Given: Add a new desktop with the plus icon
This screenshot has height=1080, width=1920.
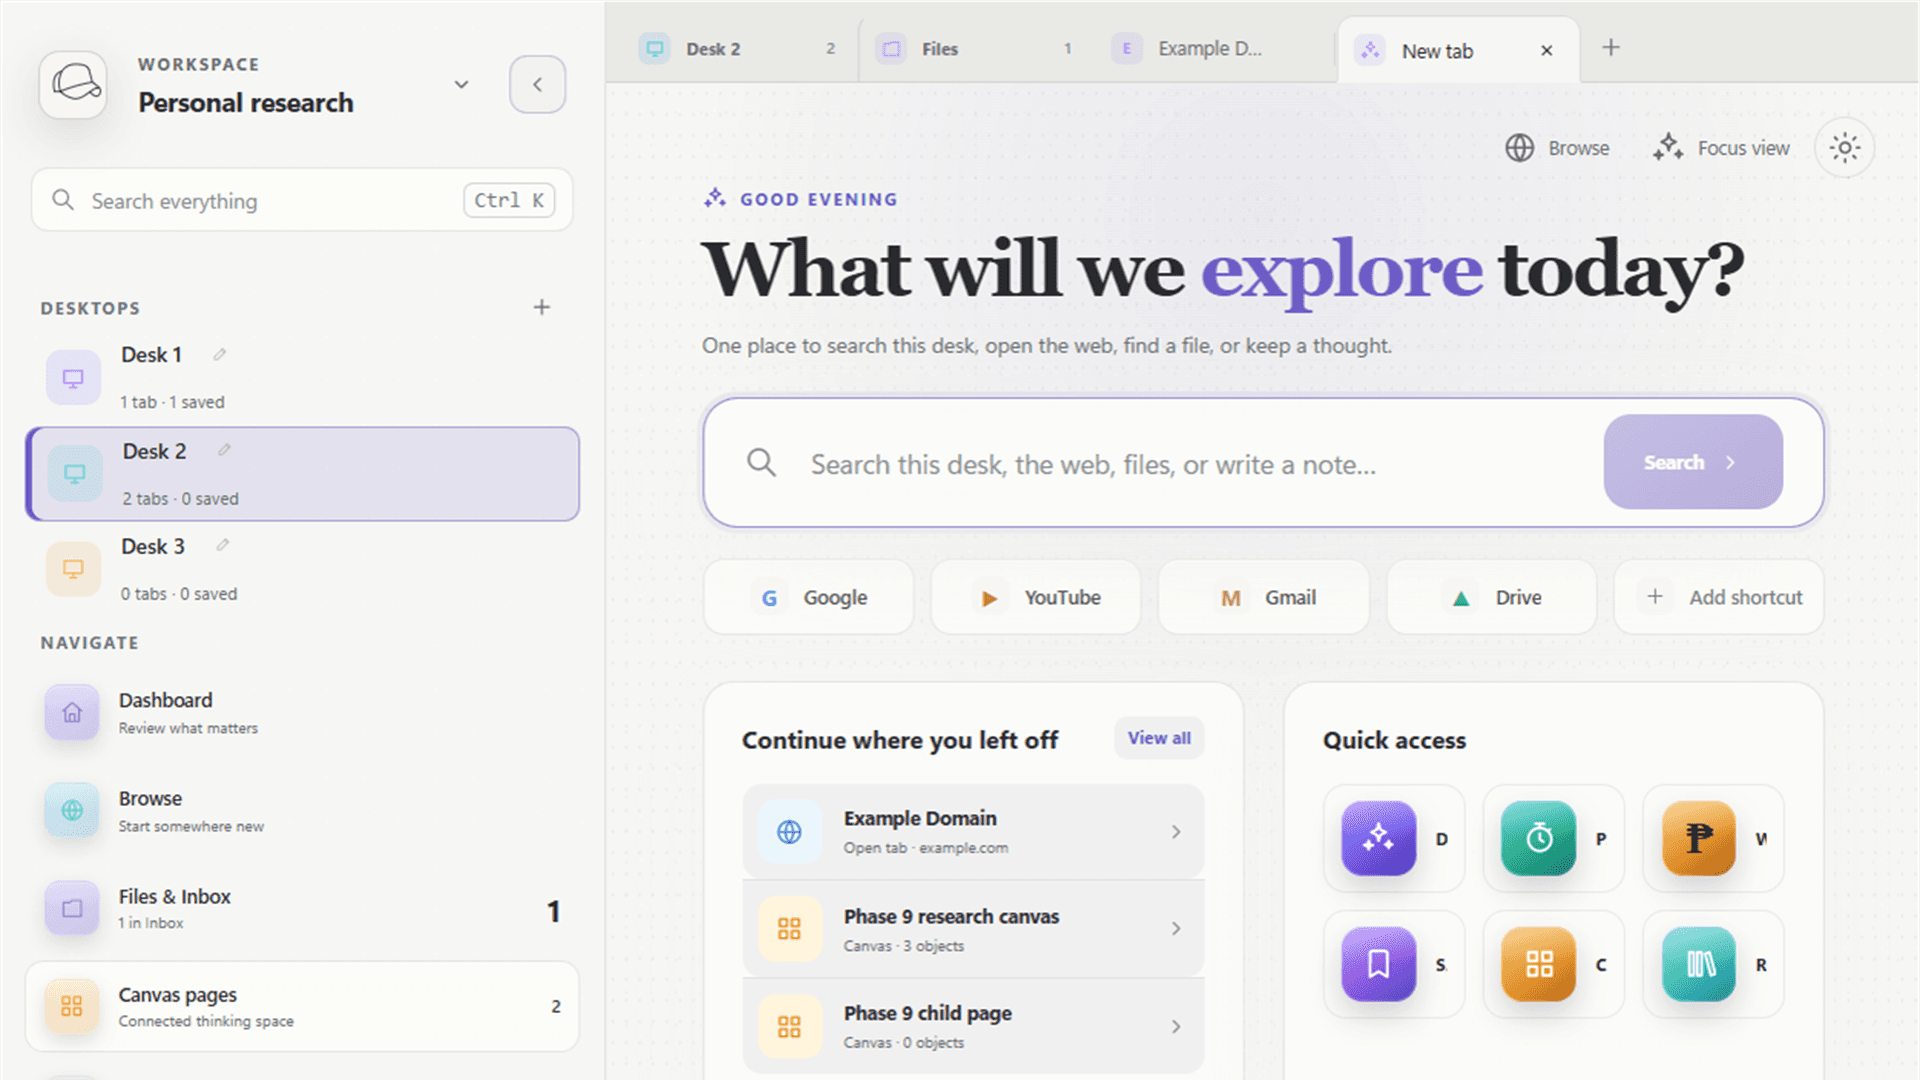Looking at the screenshot, I should point(541,307).
